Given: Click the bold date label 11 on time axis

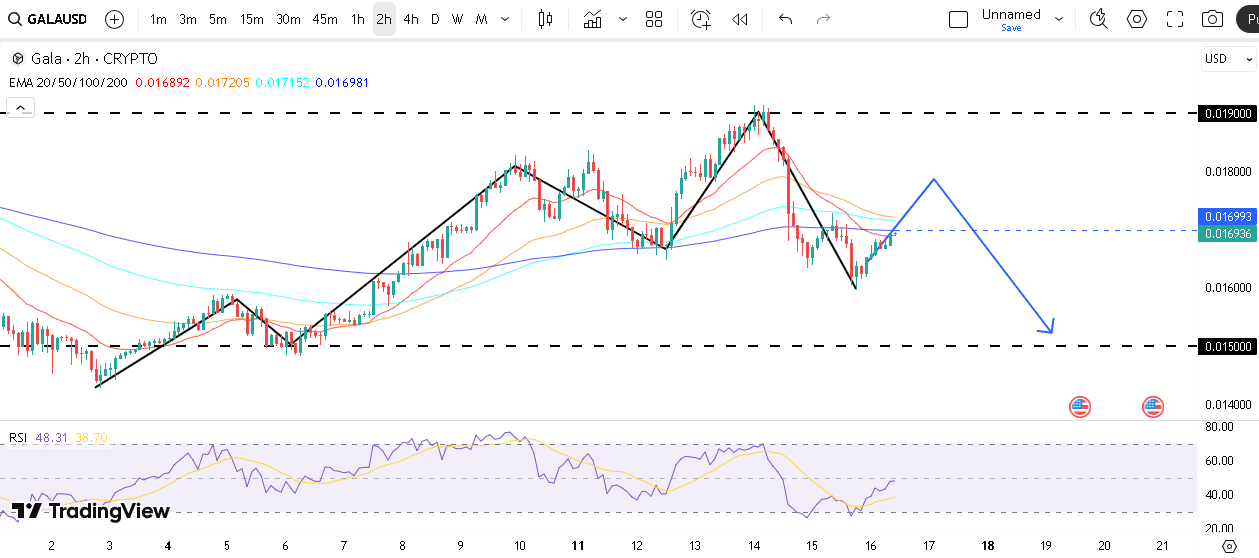Looking at the screenshot, I should [578, 545].
